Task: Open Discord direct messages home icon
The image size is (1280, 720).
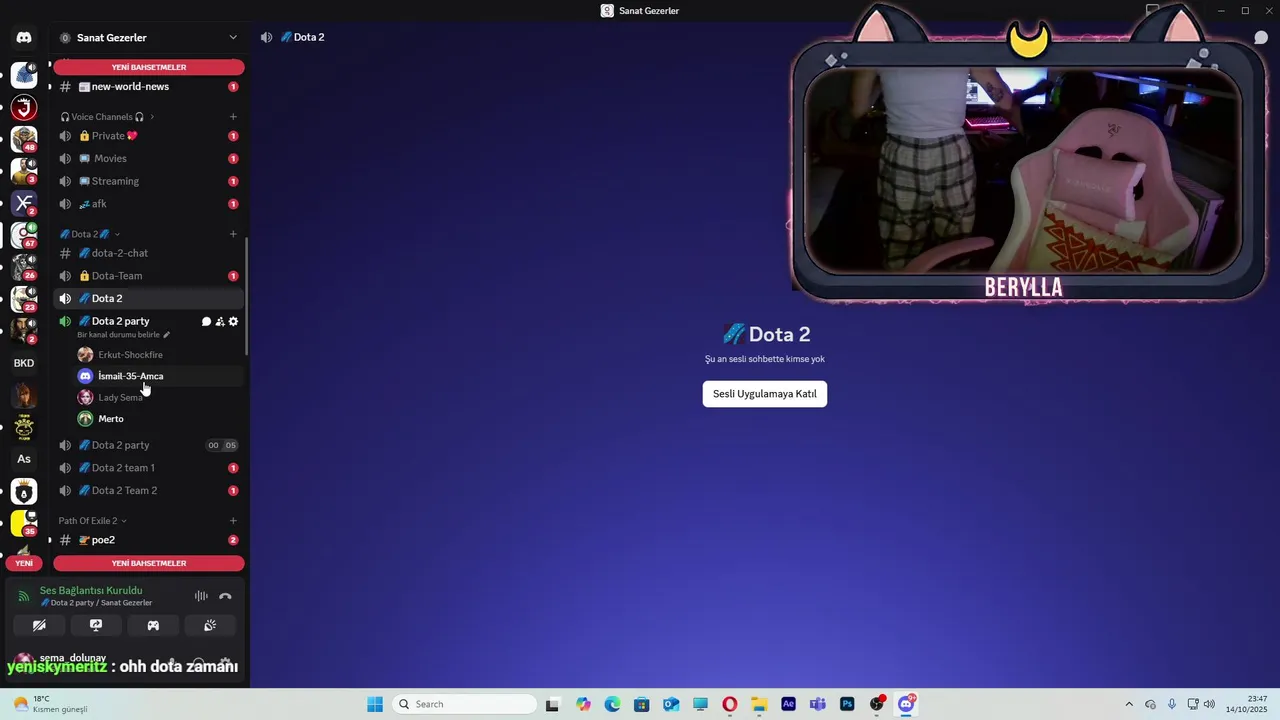Action: 24,38
